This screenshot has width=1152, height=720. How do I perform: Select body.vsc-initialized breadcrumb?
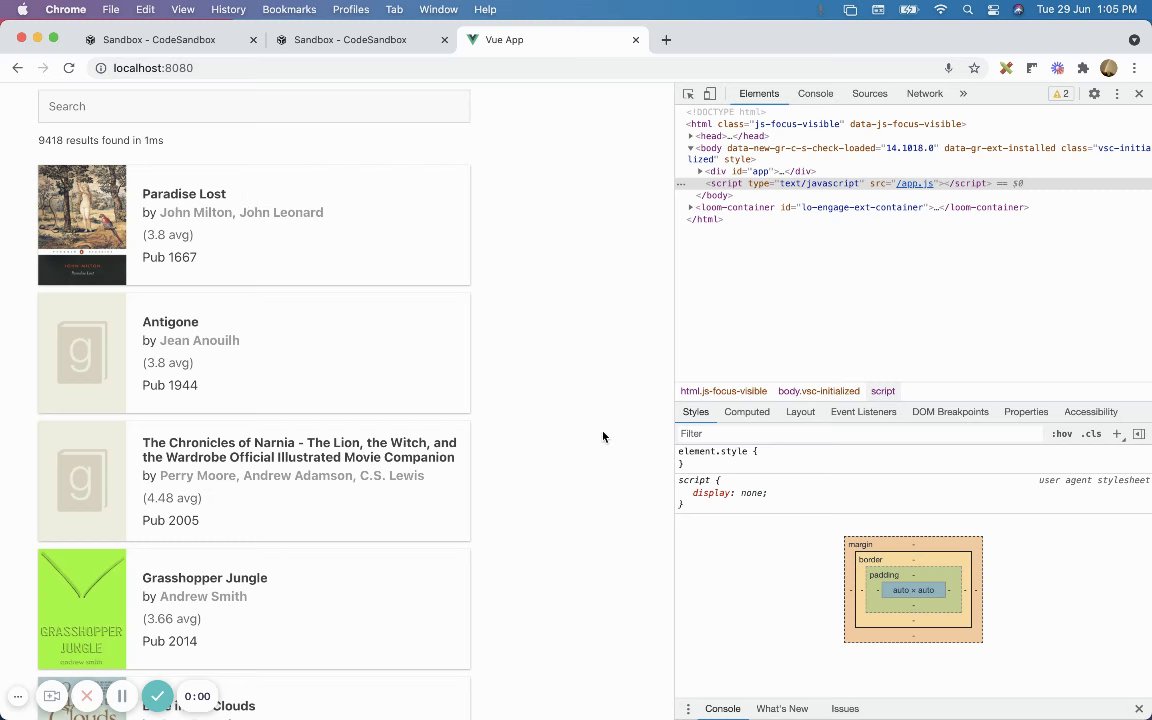pos(818,392)
